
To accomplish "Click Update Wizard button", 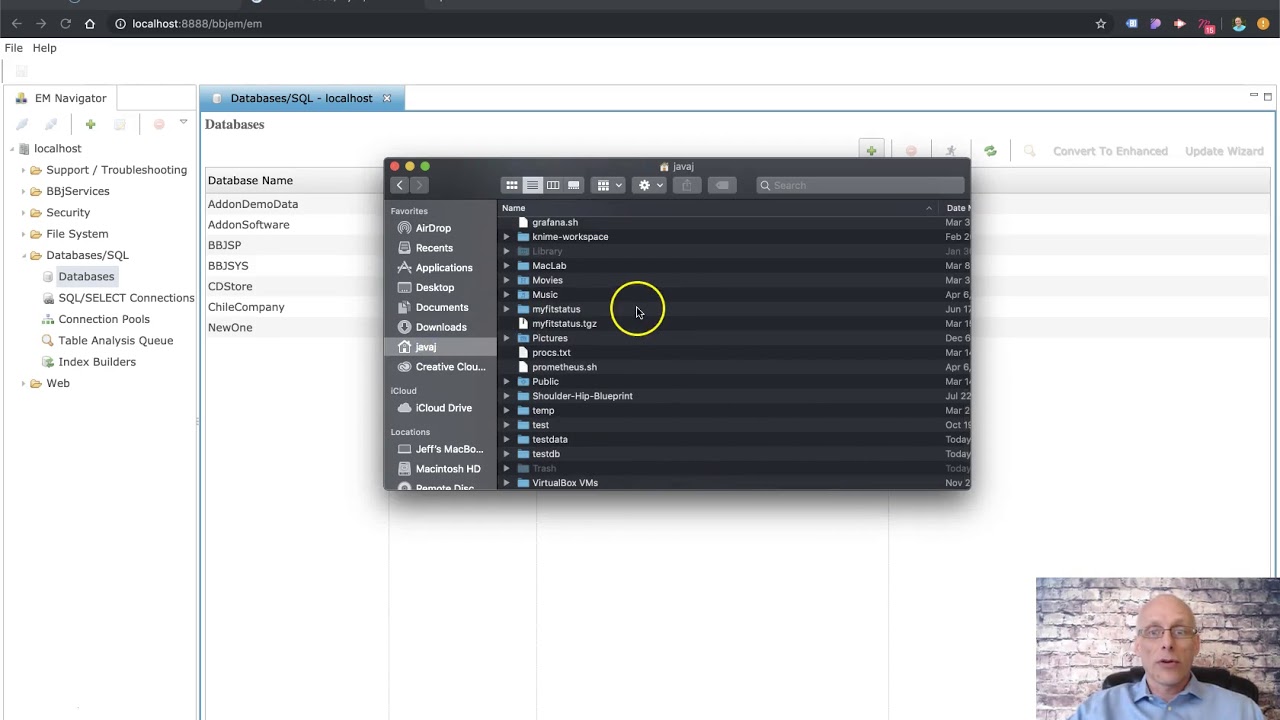I will click(1224, 151).
